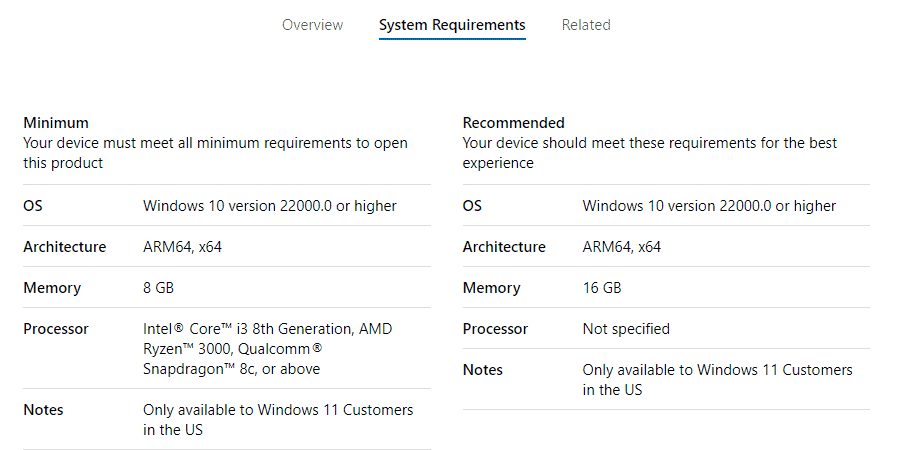Click the ARM64, x64 value under Recommended
The height and width of the screenshot is (450, 913).
(x=621, y=247)
